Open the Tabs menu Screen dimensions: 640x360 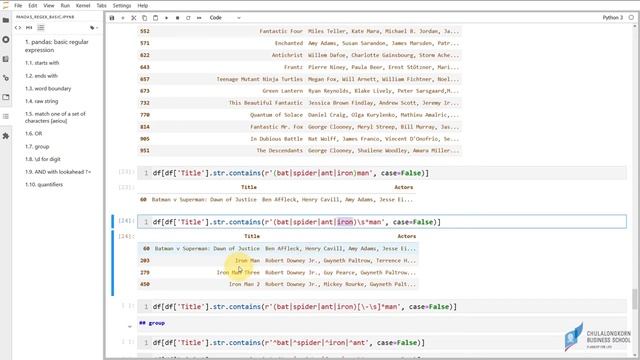(x=101, y=6)
